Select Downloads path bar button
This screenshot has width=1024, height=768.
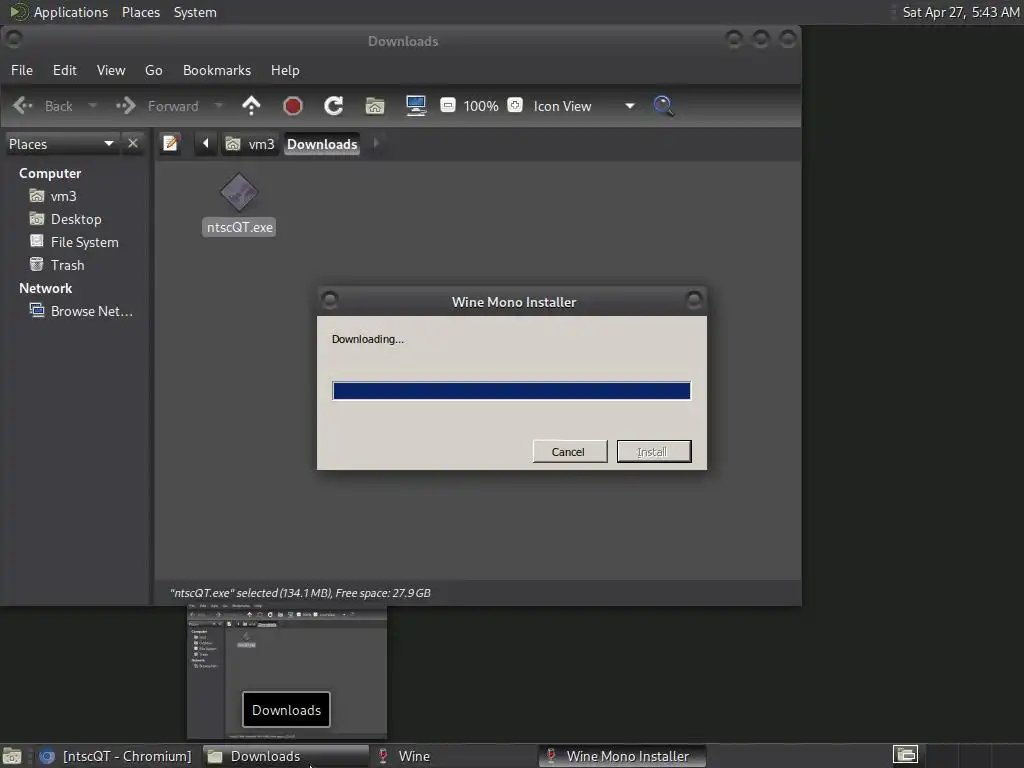(x=322, y=144)
